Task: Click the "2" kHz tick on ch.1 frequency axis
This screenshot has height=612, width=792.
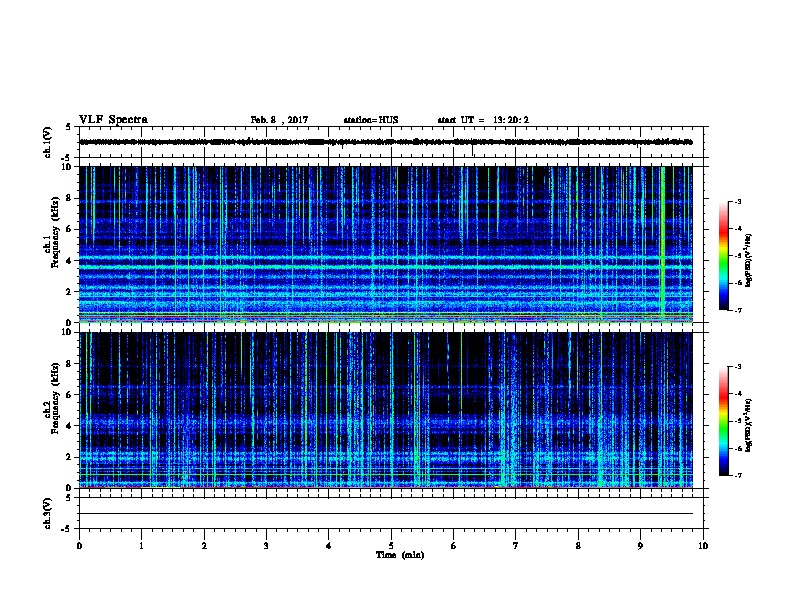Action: tap(69, 291)
